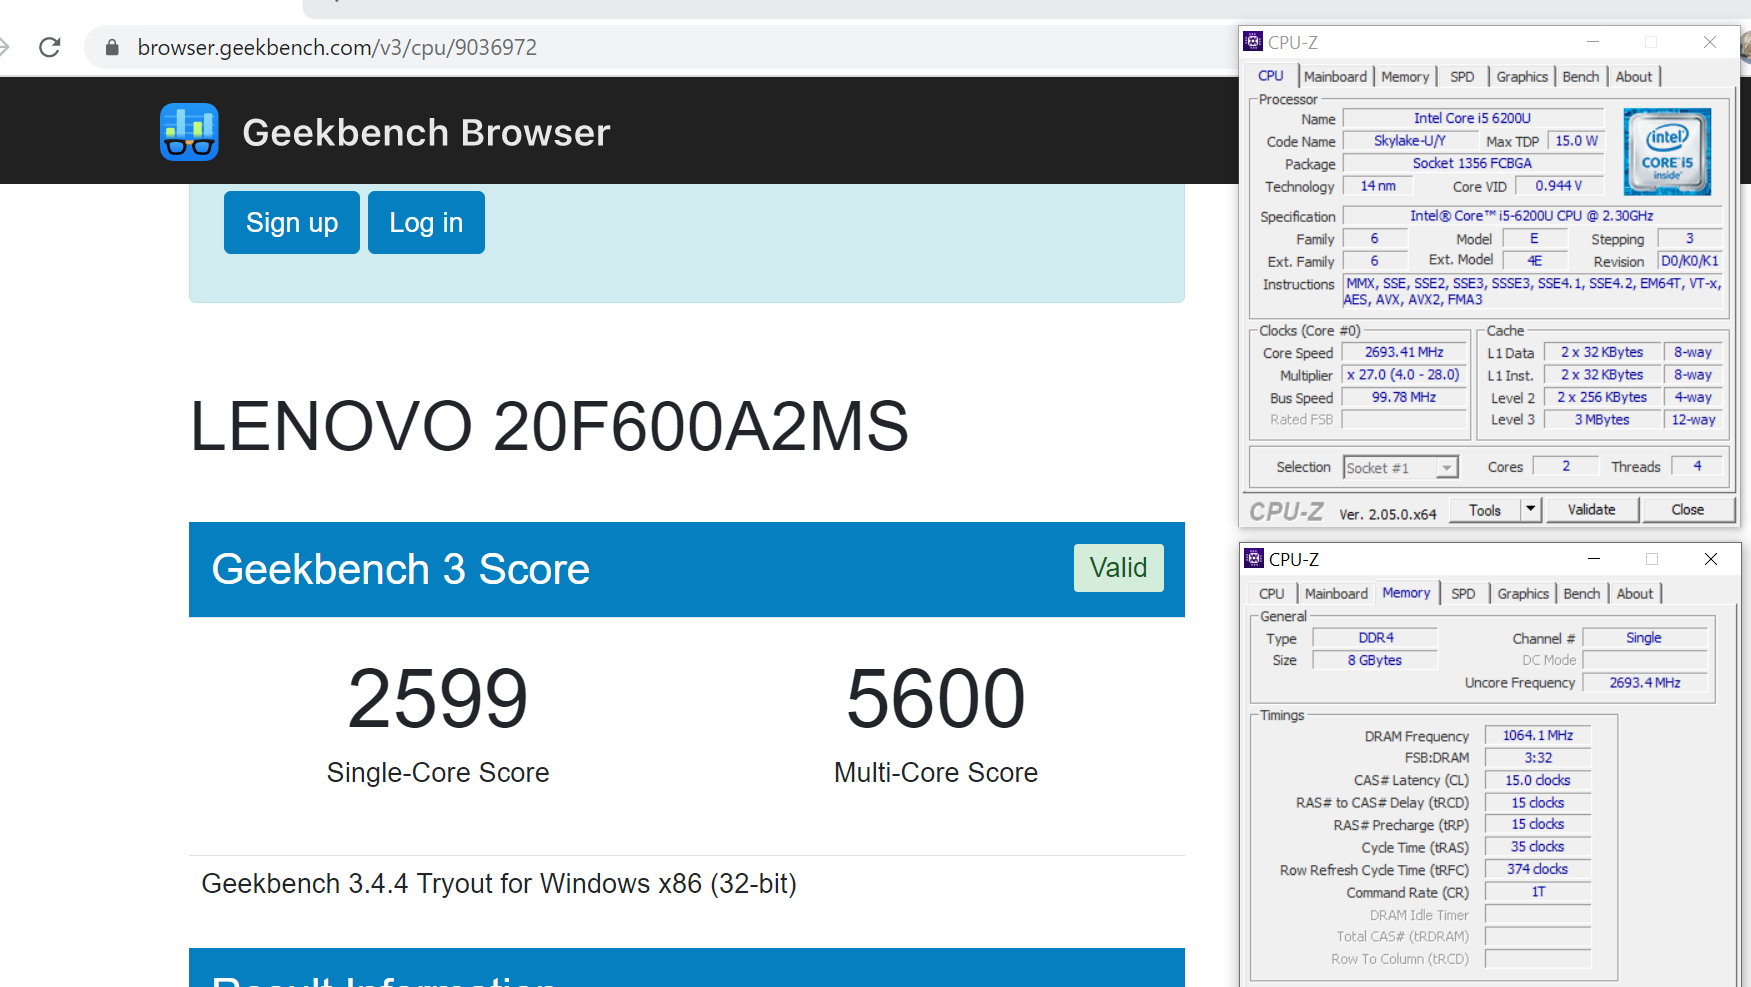Select the CPU tab in top CPU-Z window
Viewport: 1751px width, 987px height.
1271,76
